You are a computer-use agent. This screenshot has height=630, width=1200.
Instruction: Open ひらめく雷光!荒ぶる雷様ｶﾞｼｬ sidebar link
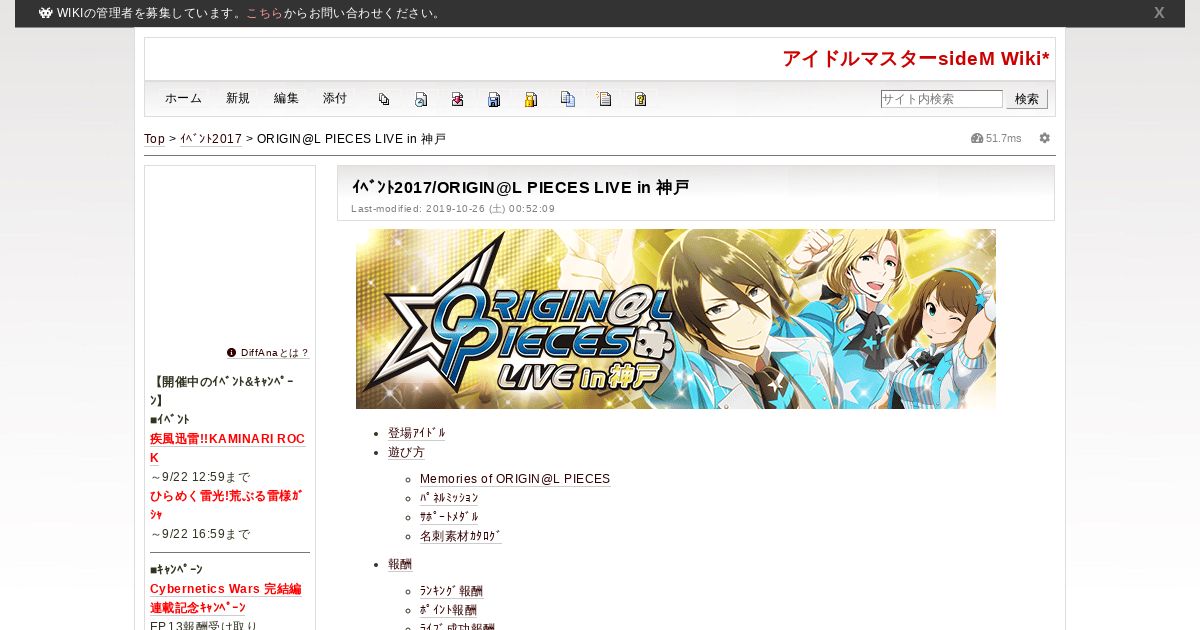click(x=226, y=505)
